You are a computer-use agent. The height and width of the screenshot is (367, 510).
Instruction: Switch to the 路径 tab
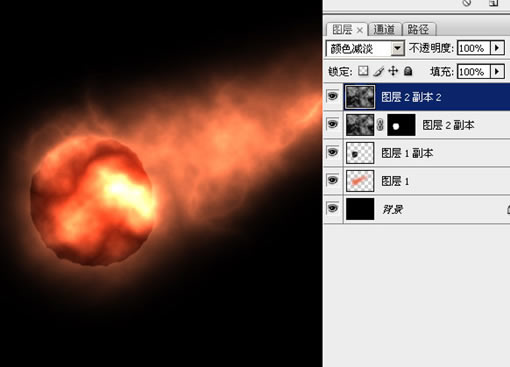(x=419, y=29)
